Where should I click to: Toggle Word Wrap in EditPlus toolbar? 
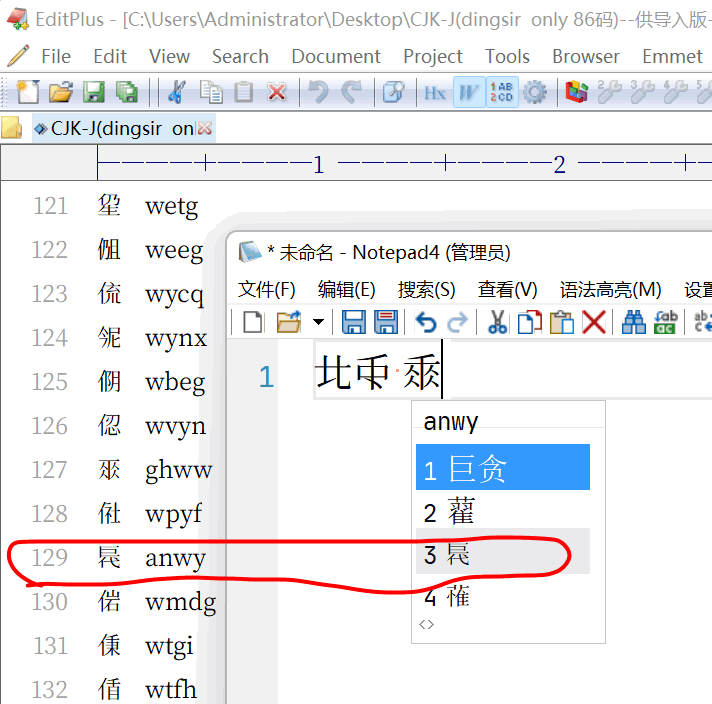click(468, 93)
